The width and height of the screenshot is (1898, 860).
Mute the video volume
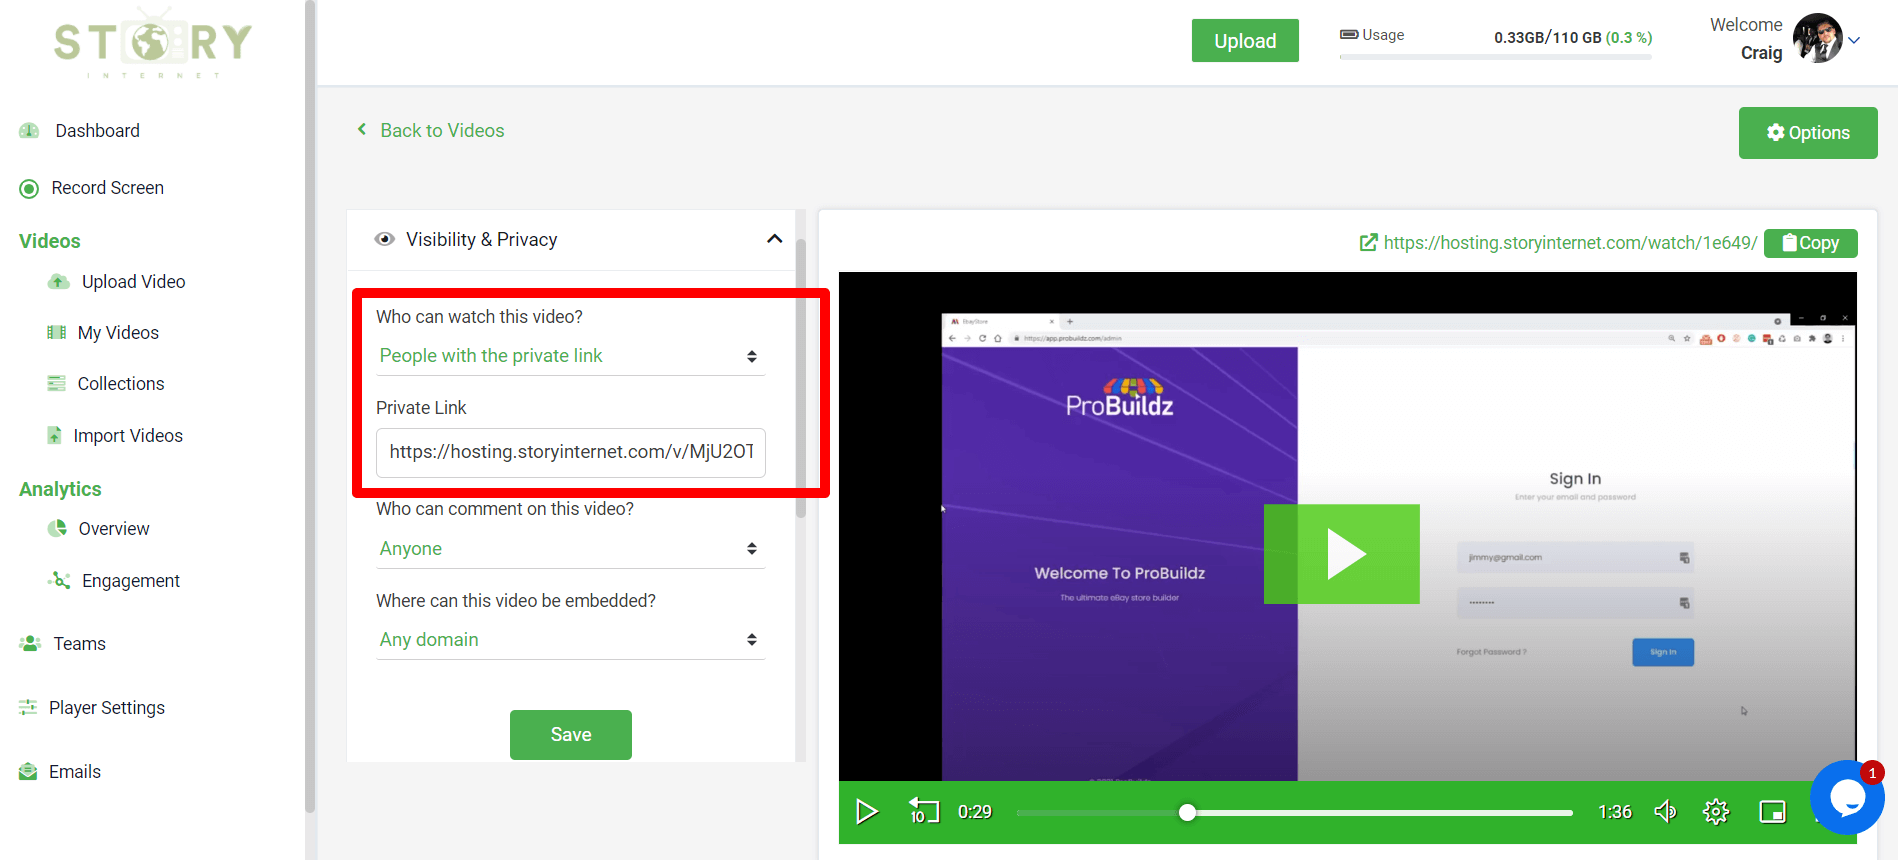click(x=1665, y=812)
